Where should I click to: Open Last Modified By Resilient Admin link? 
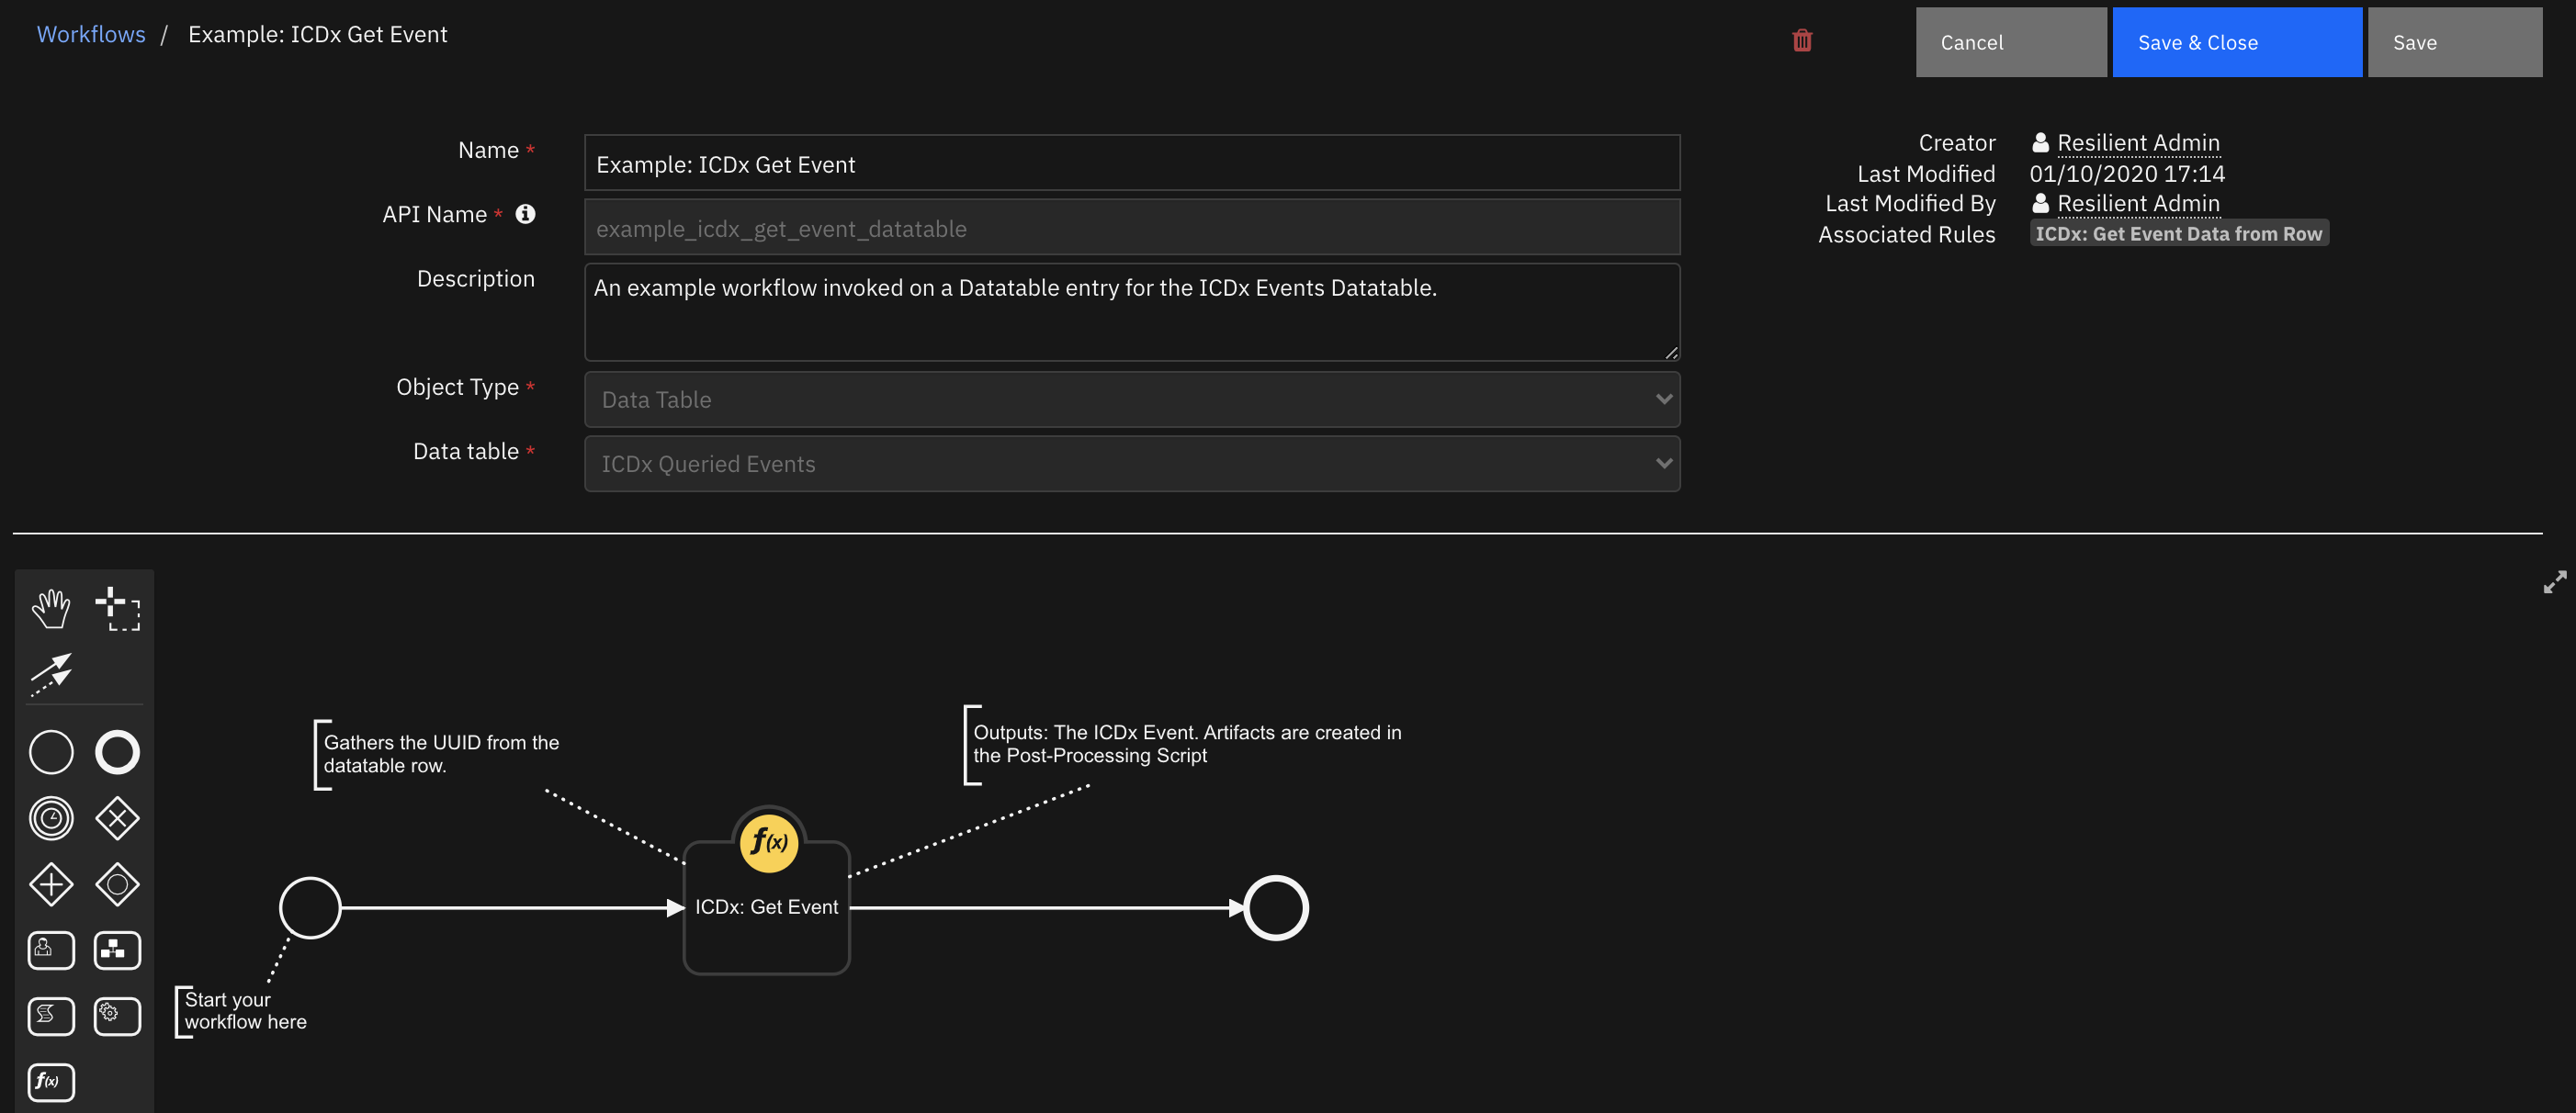coord(2138,204)
